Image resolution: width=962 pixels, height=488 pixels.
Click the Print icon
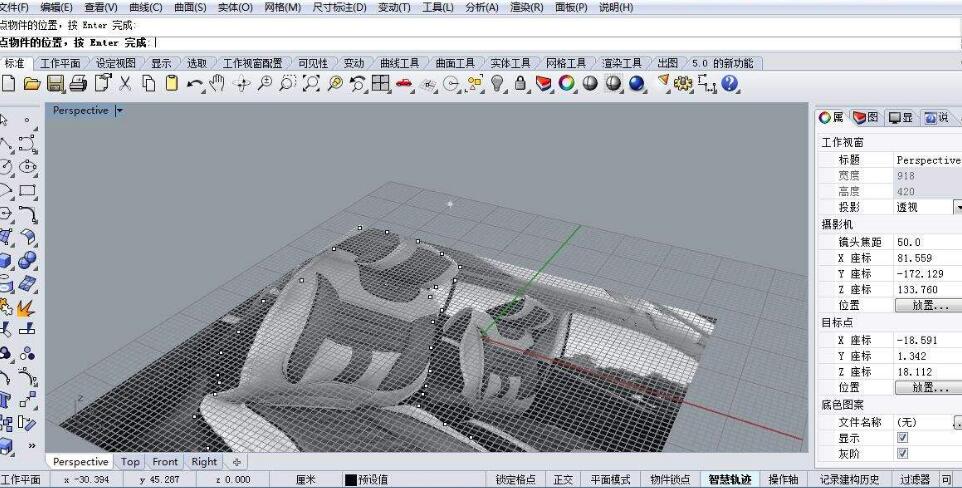coord(78,83)
